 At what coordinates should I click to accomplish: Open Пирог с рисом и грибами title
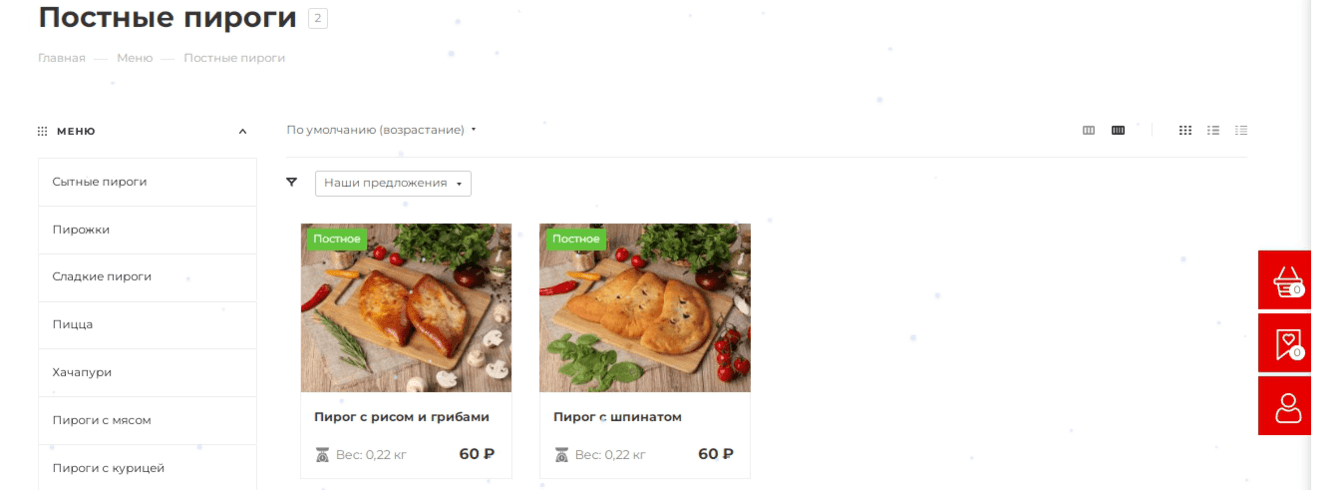coord(401,417)
